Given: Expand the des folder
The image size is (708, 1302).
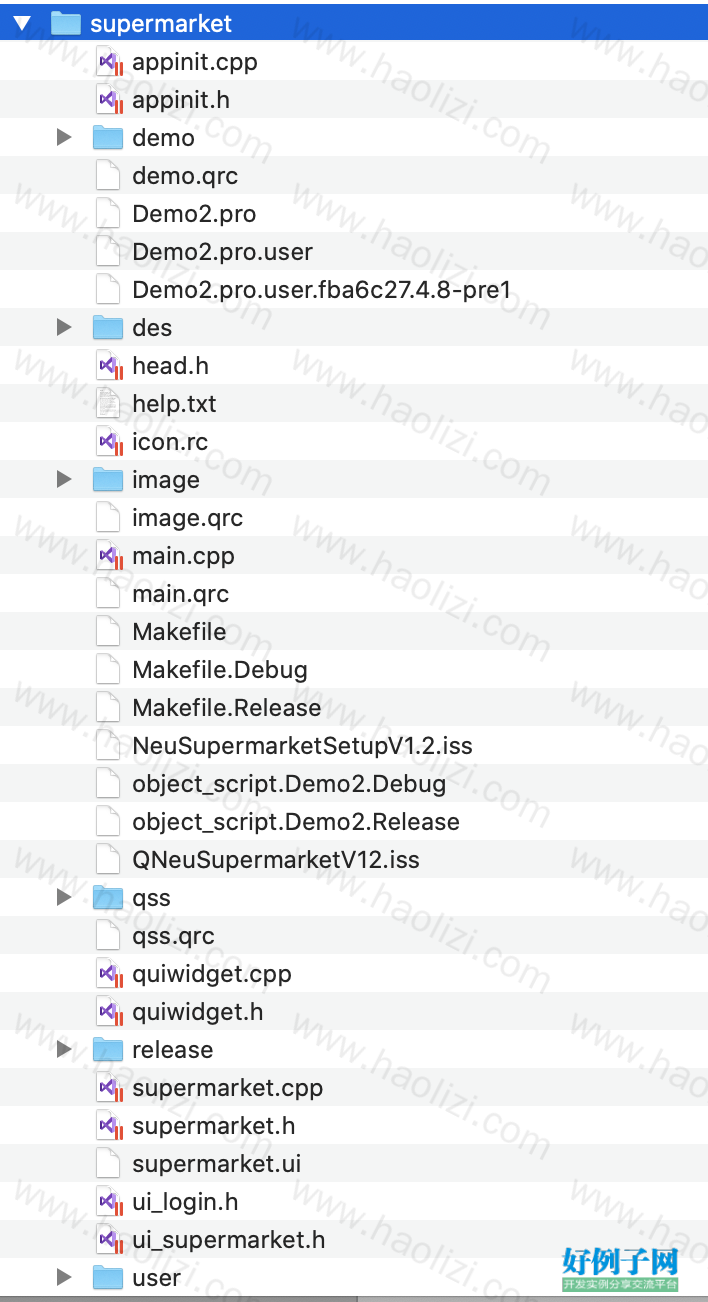Looking at the screenshot, I should [x=64, y=328].
